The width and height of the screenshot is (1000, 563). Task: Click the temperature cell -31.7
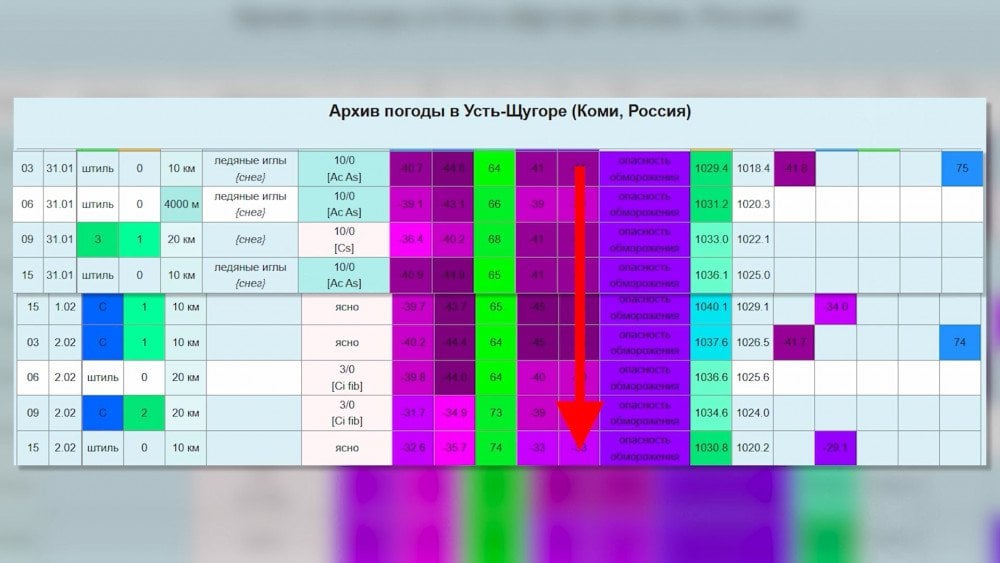[x=411, y=412]
